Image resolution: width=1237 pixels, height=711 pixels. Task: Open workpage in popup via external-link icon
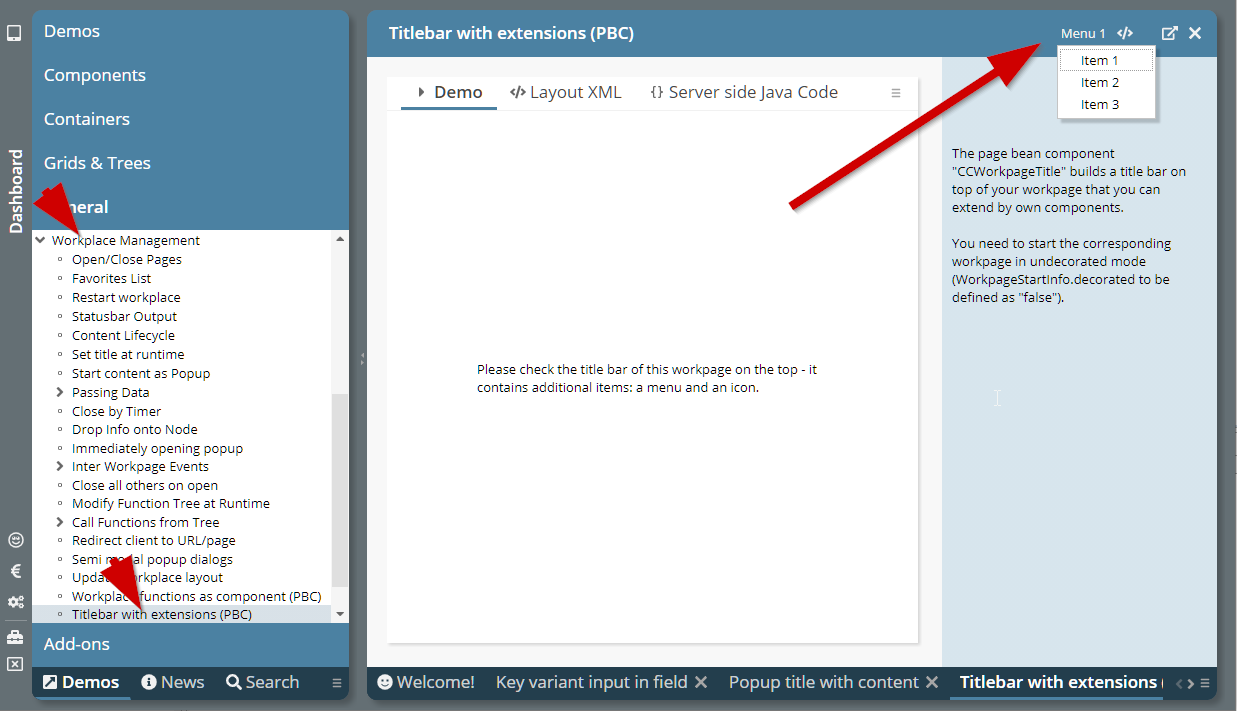tap(1169, 33)
